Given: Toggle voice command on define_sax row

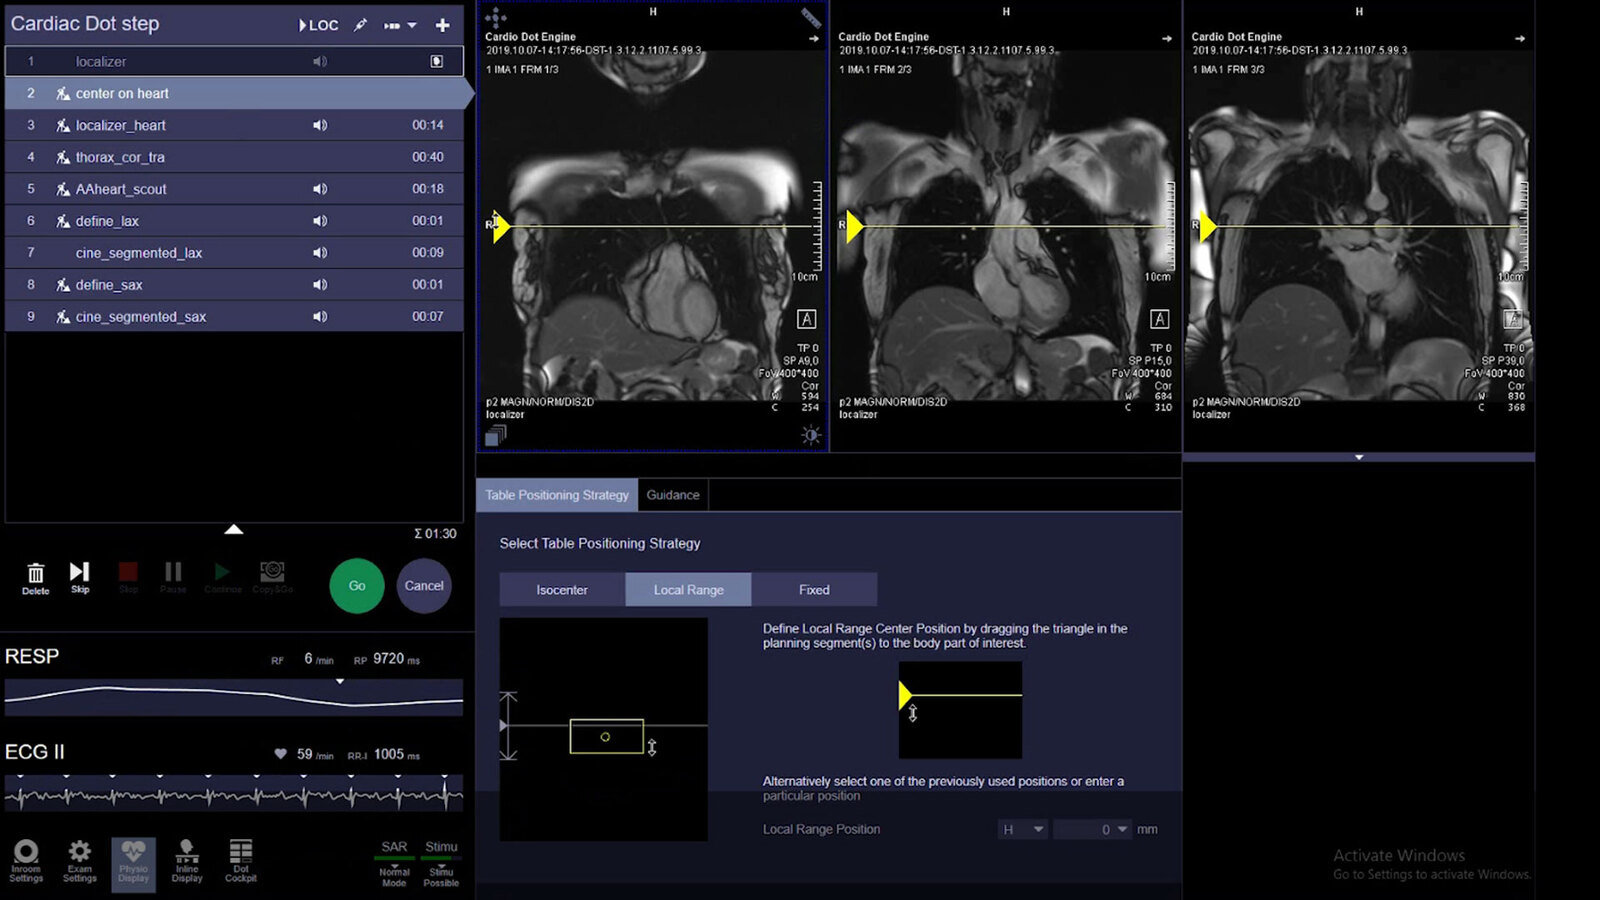Looking at the screenshot, I should click(x=320, y=285).
